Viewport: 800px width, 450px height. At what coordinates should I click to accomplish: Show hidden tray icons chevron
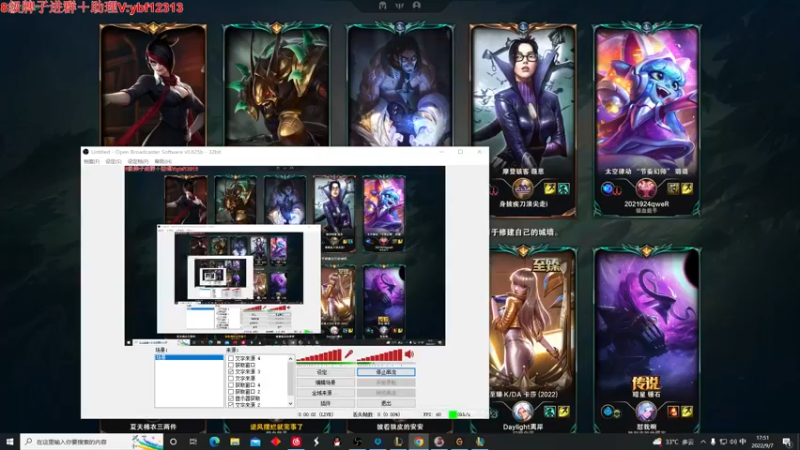(x=703, y=442)
